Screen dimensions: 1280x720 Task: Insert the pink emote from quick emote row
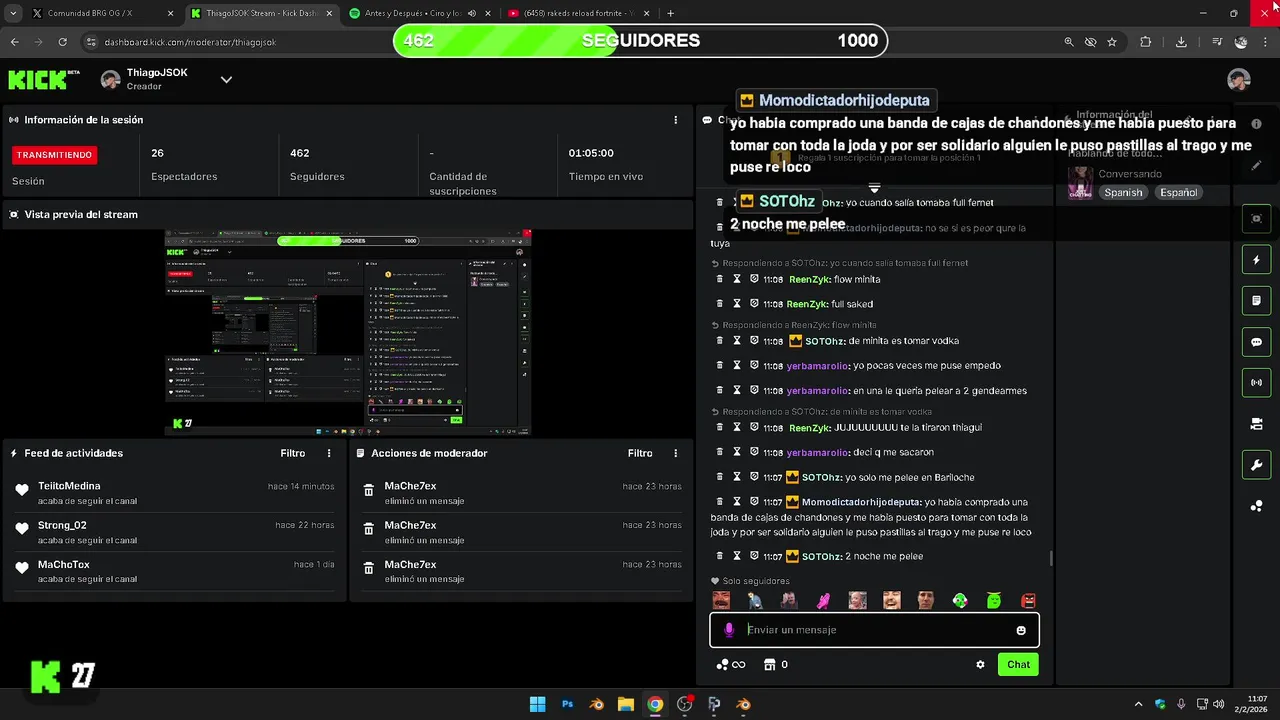(x=823, y=601)
